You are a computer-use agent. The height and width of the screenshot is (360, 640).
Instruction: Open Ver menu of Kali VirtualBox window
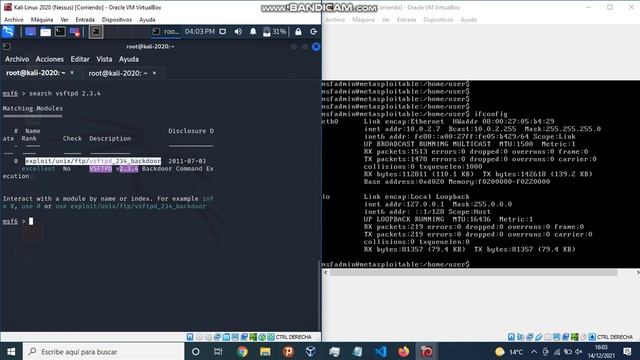pyautogui.click(x=64, y=20)
